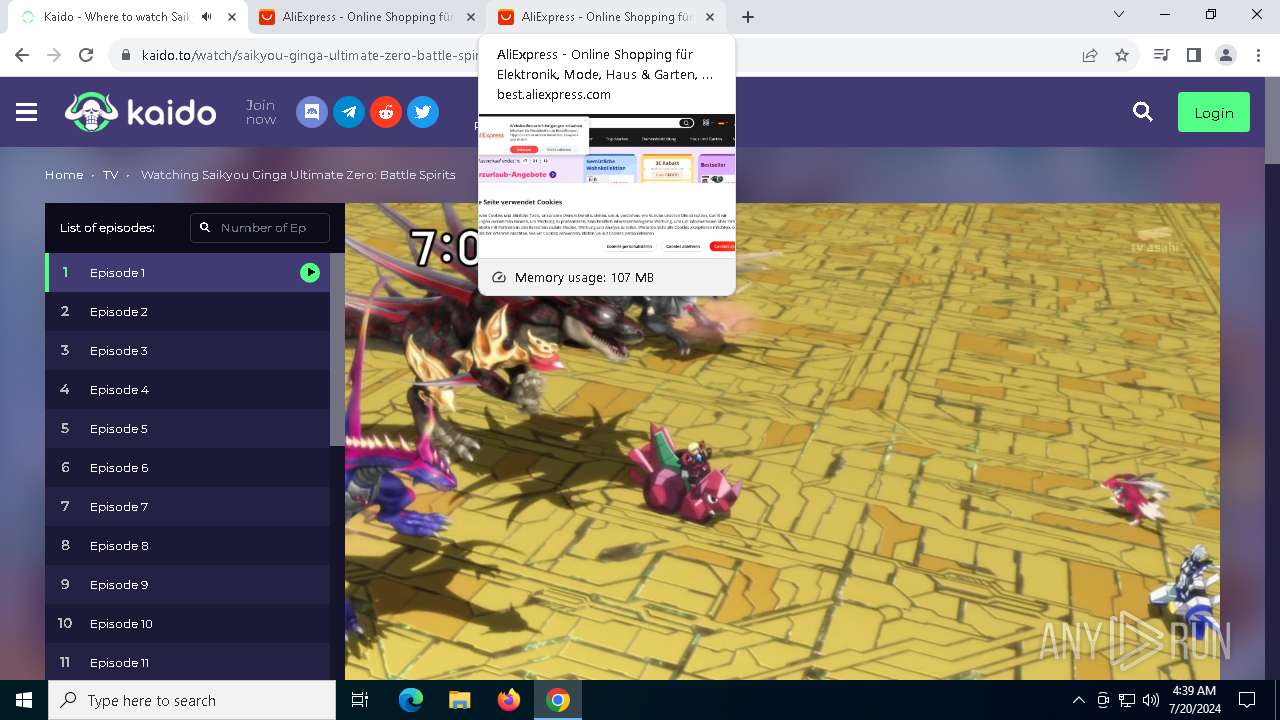Go back to the previous page

click(22, 55)
